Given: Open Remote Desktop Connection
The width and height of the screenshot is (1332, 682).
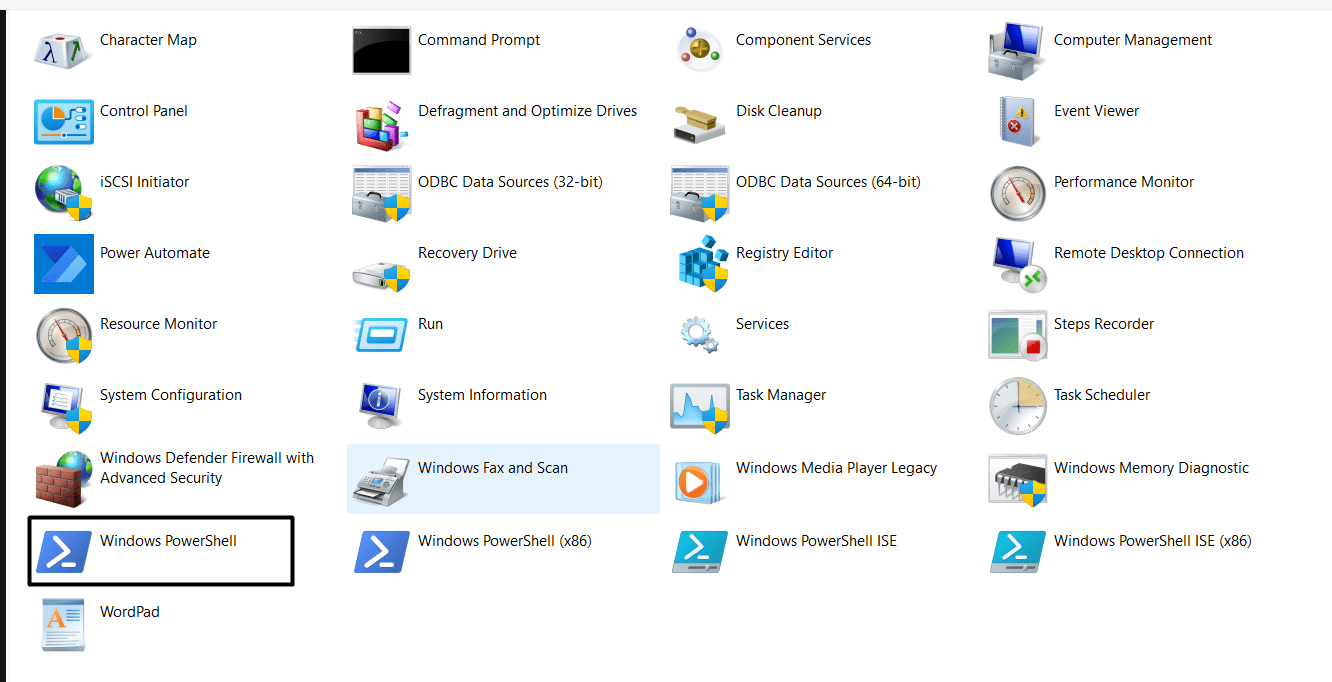Looking at the screenshot, I should [x=1148, y=252].
